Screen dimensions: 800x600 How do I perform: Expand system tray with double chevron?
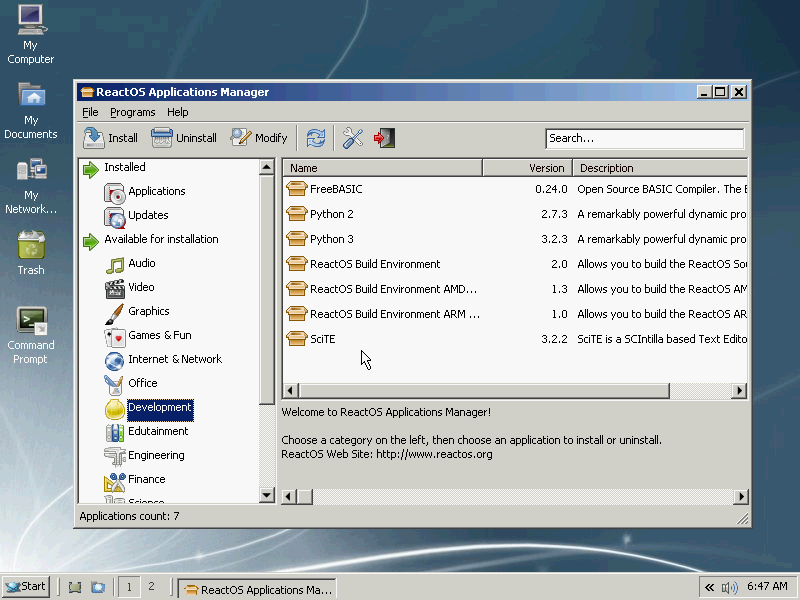click(709, 588)
